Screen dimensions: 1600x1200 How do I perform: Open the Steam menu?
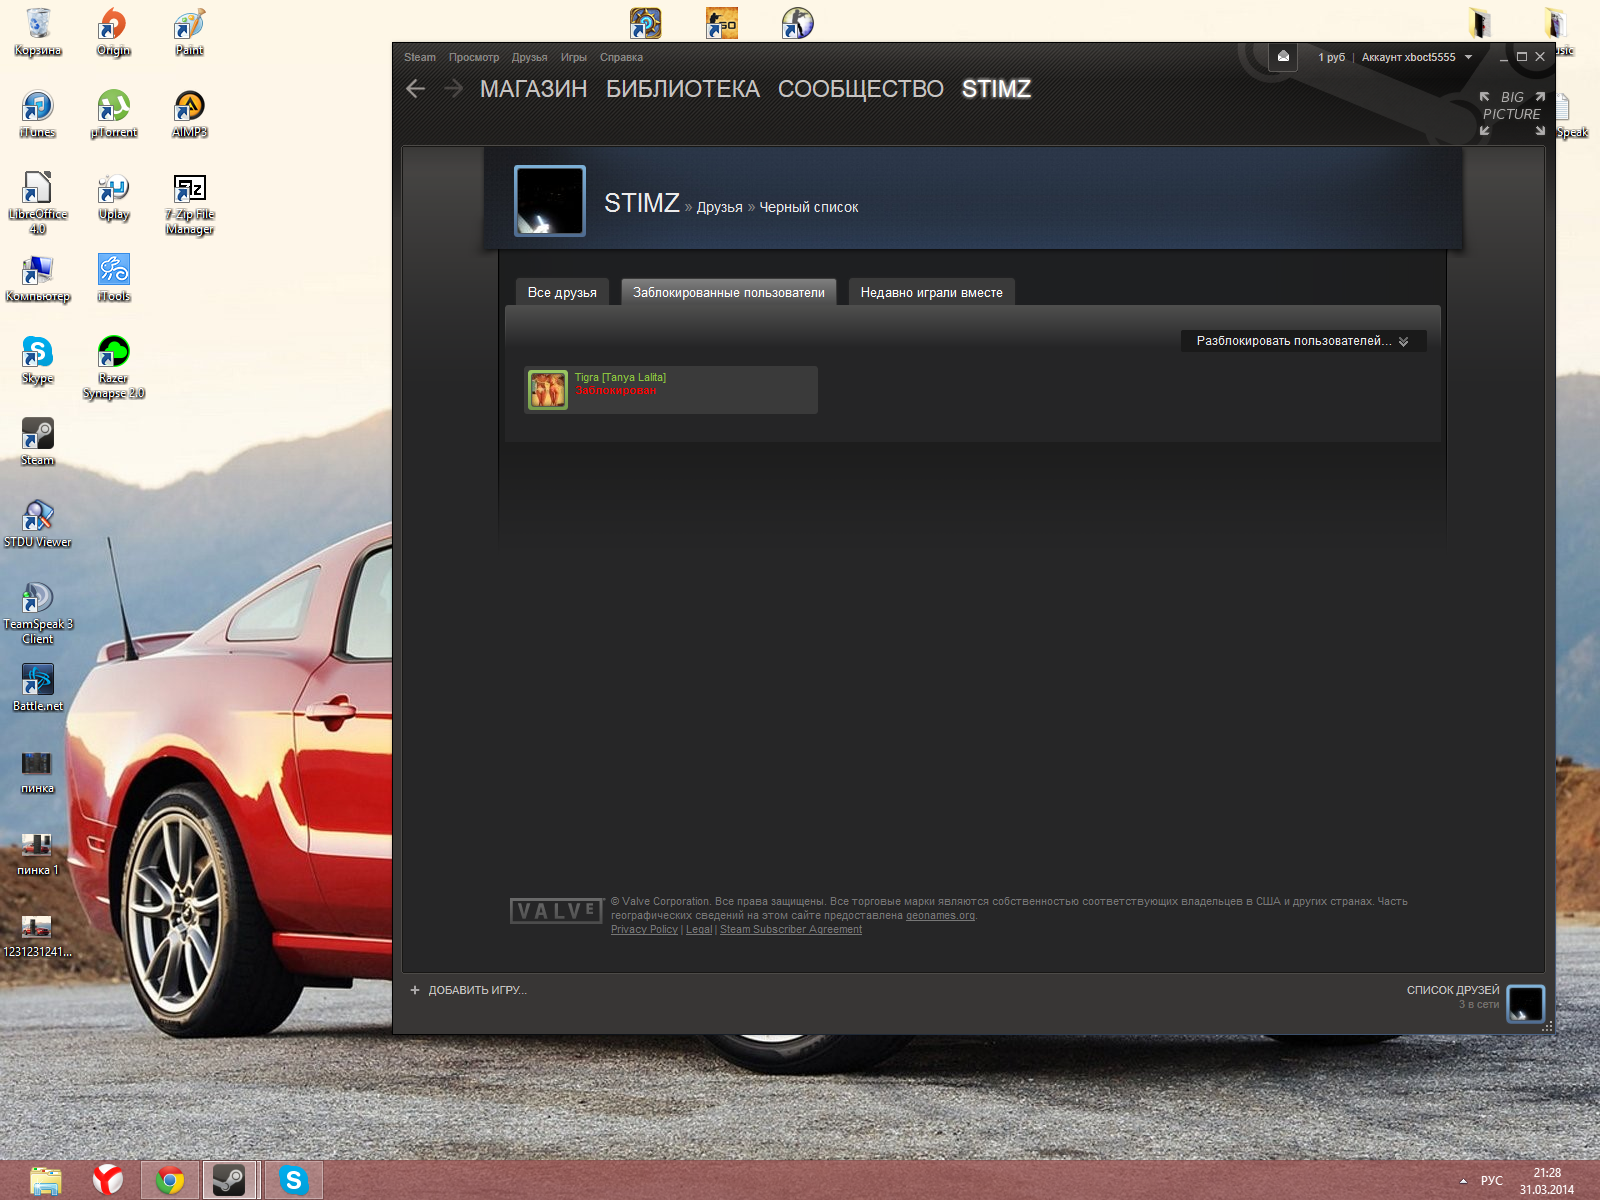point(420,57)
